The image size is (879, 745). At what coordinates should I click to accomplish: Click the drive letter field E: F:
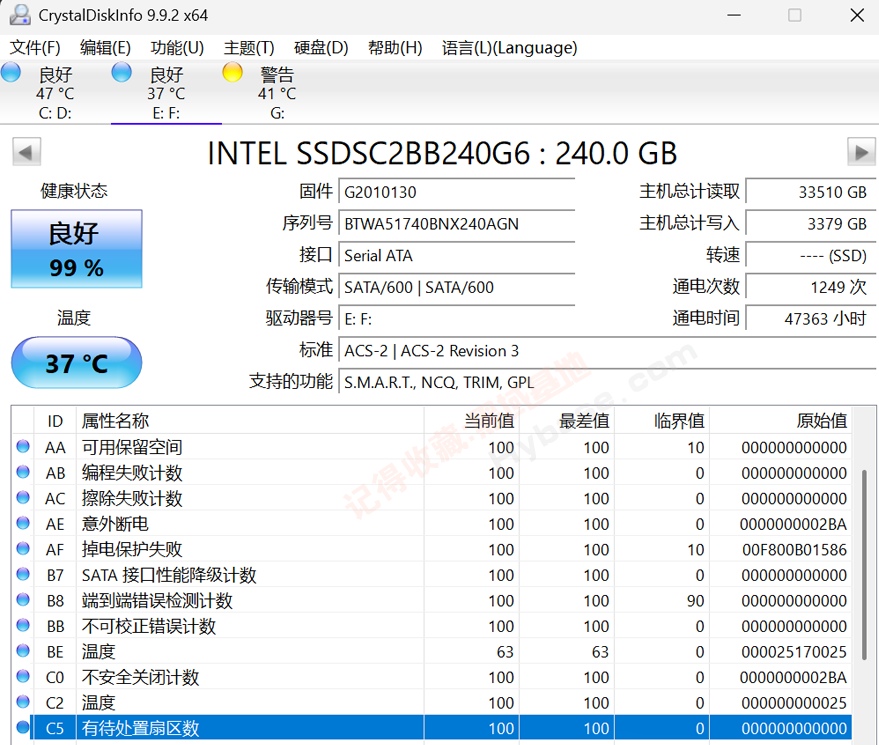pos(457,319)
